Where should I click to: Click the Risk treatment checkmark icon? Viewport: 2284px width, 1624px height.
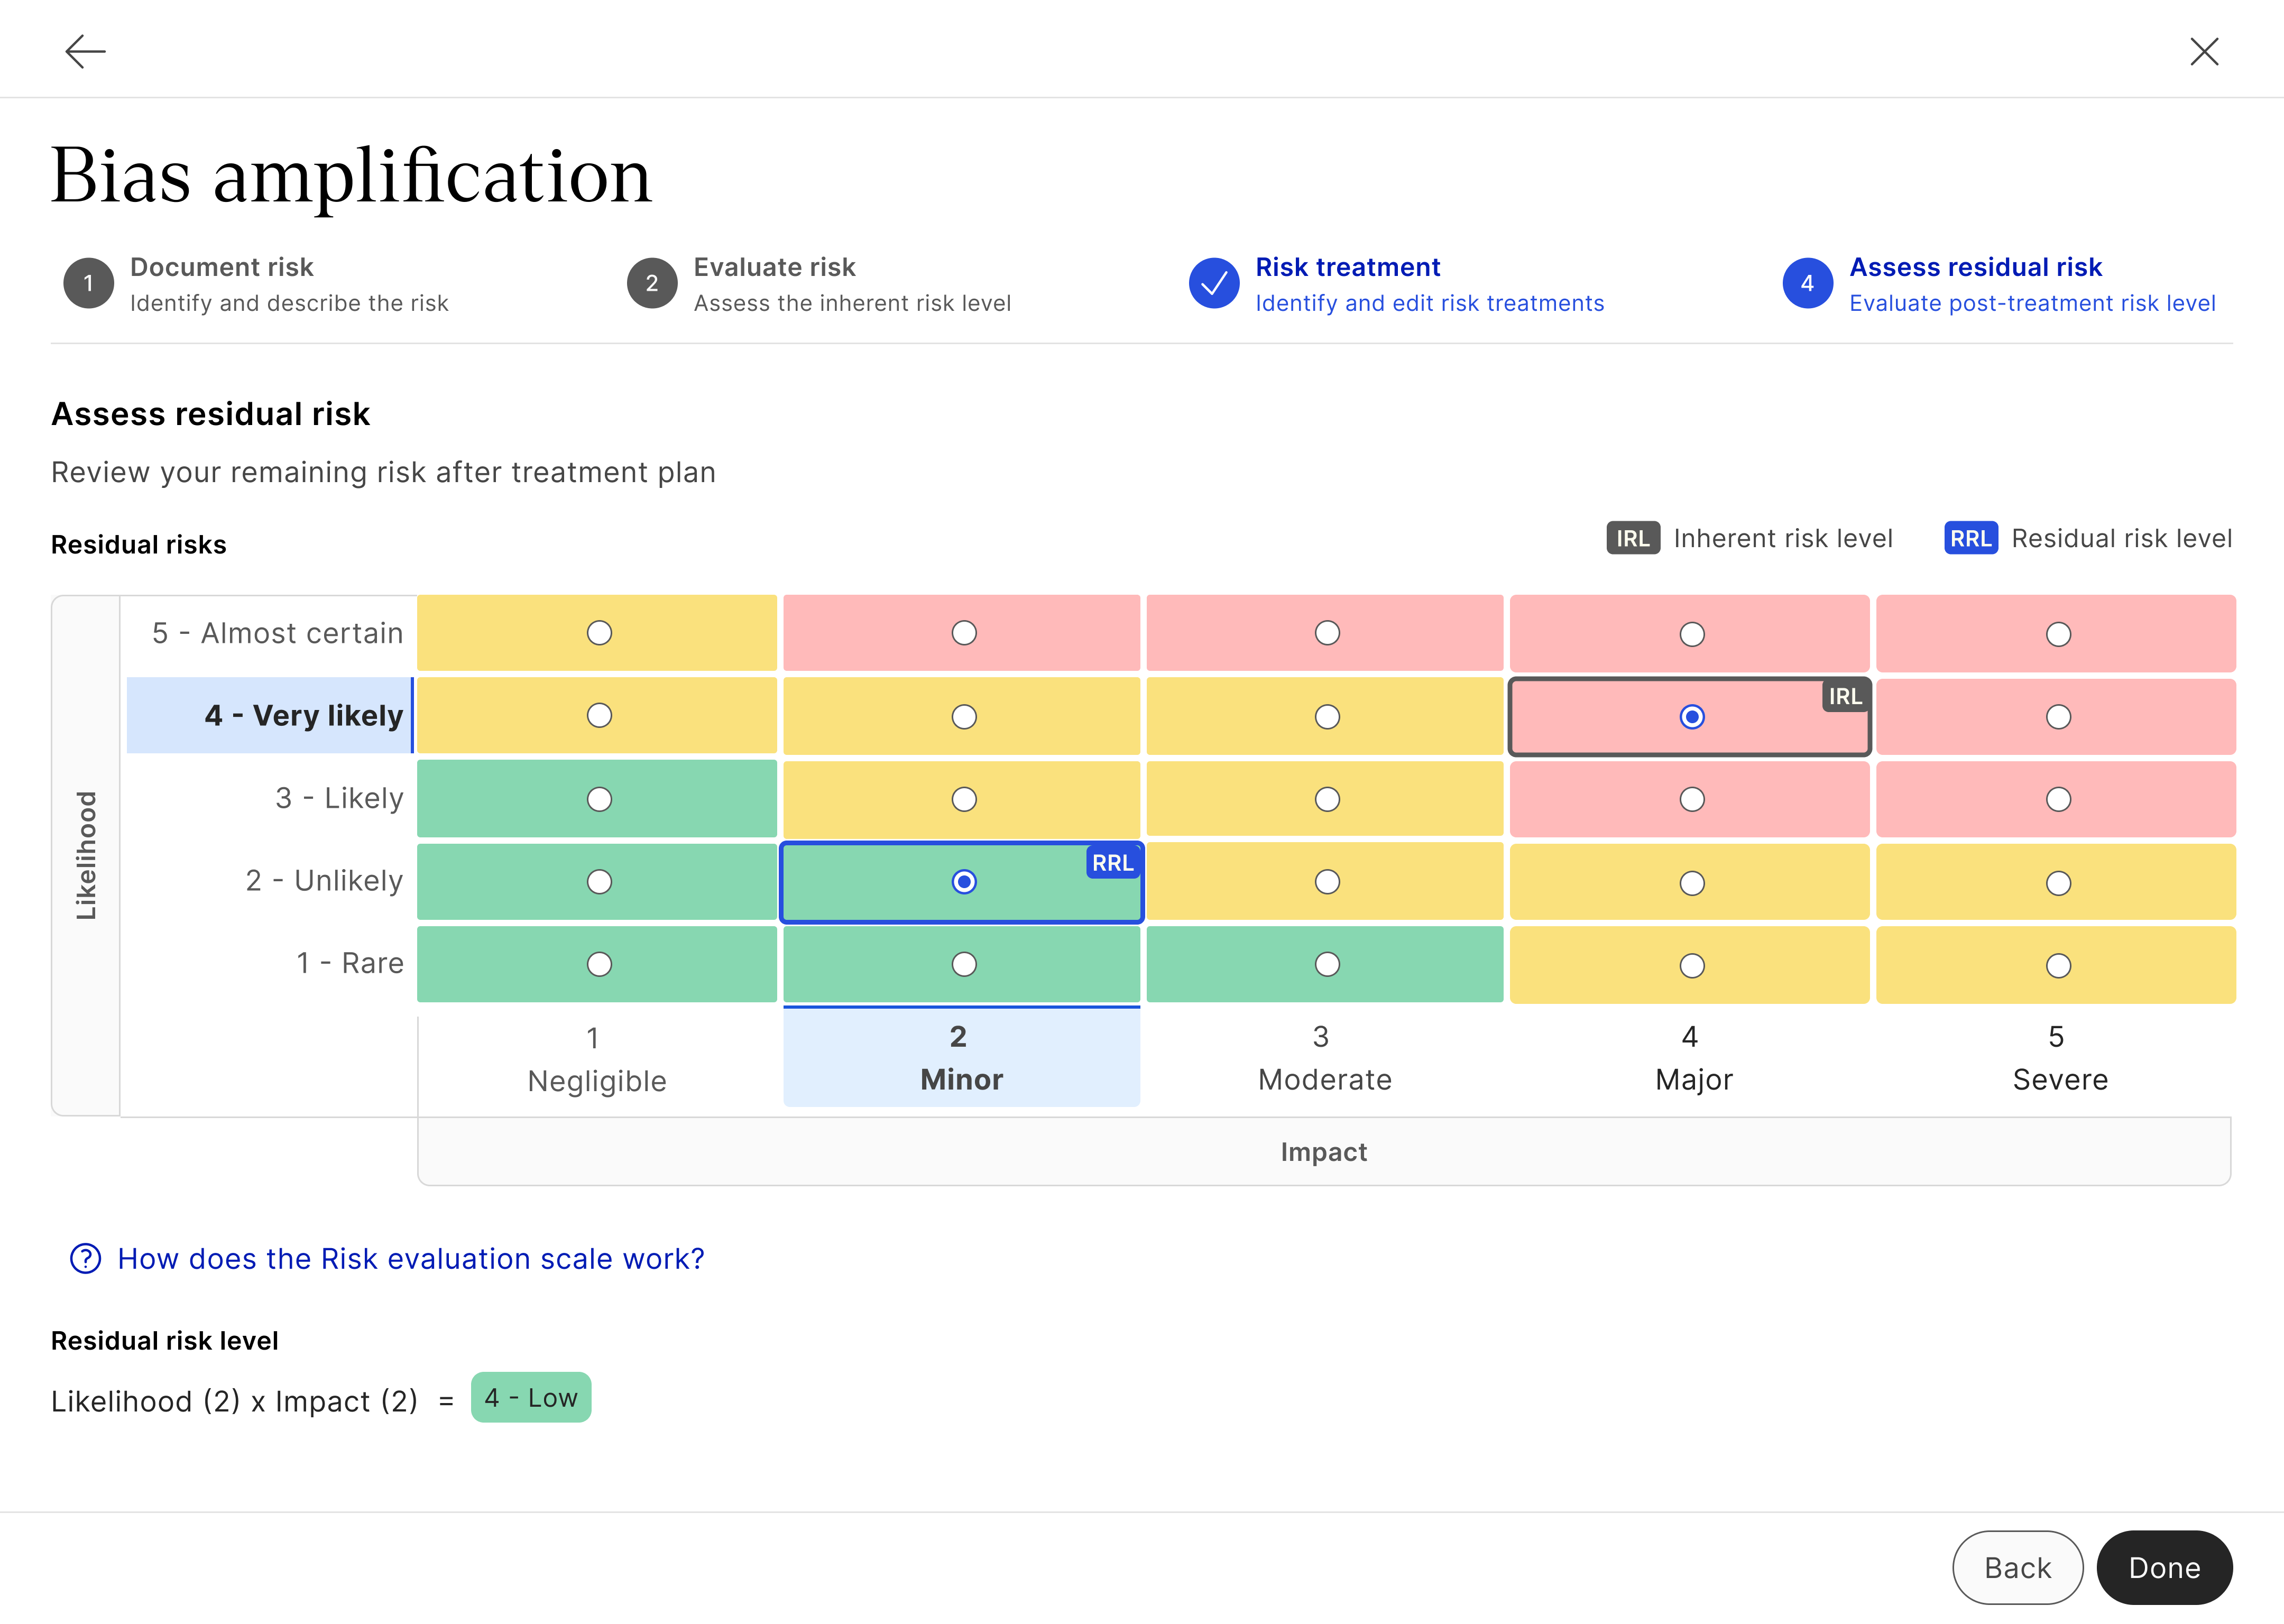pyautogui.click(x=1213, y=284)
